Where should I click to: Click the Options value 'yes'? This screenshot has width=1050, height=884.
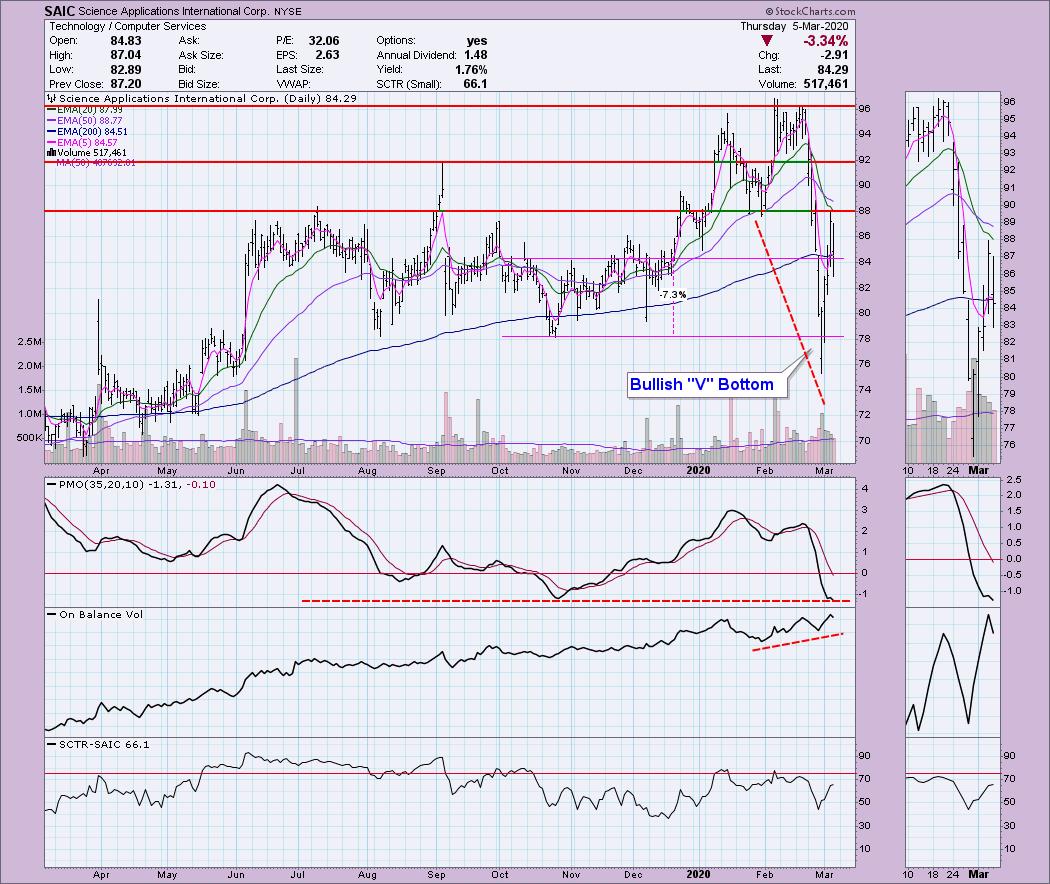(477, 41)
